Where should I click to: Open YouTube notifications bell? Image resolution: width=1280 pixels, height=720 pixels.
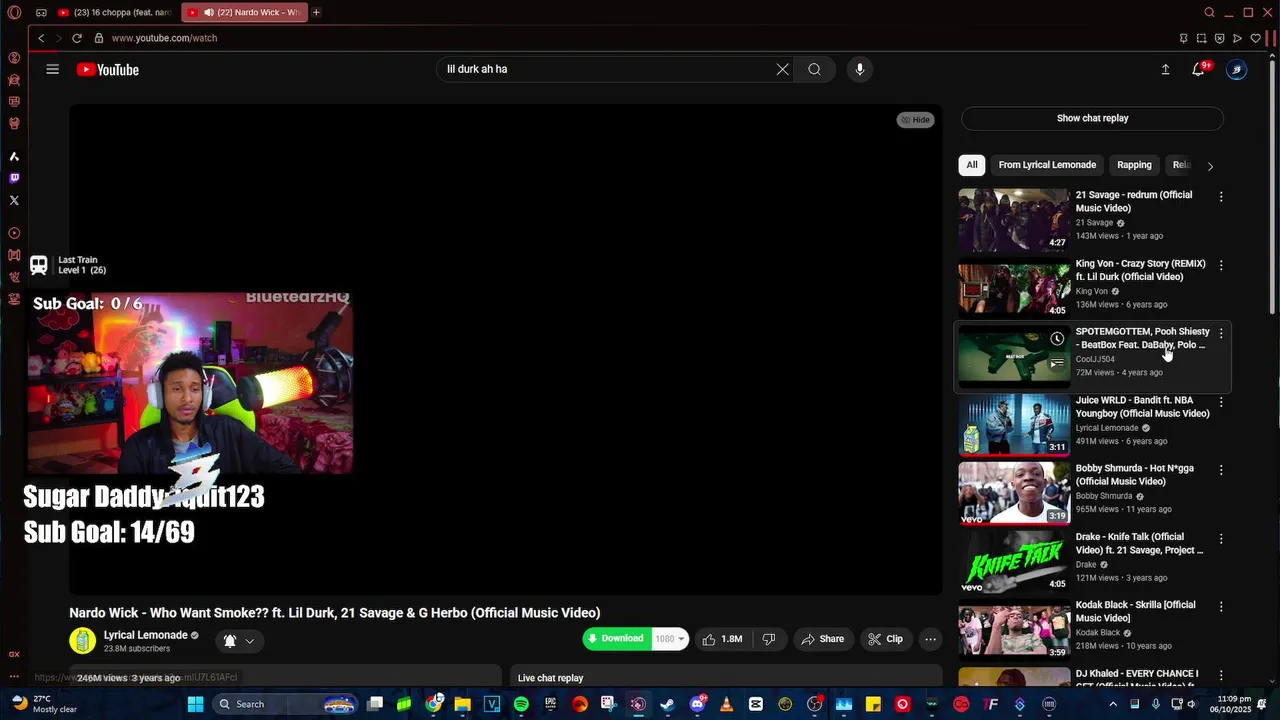pos(1199,69)
